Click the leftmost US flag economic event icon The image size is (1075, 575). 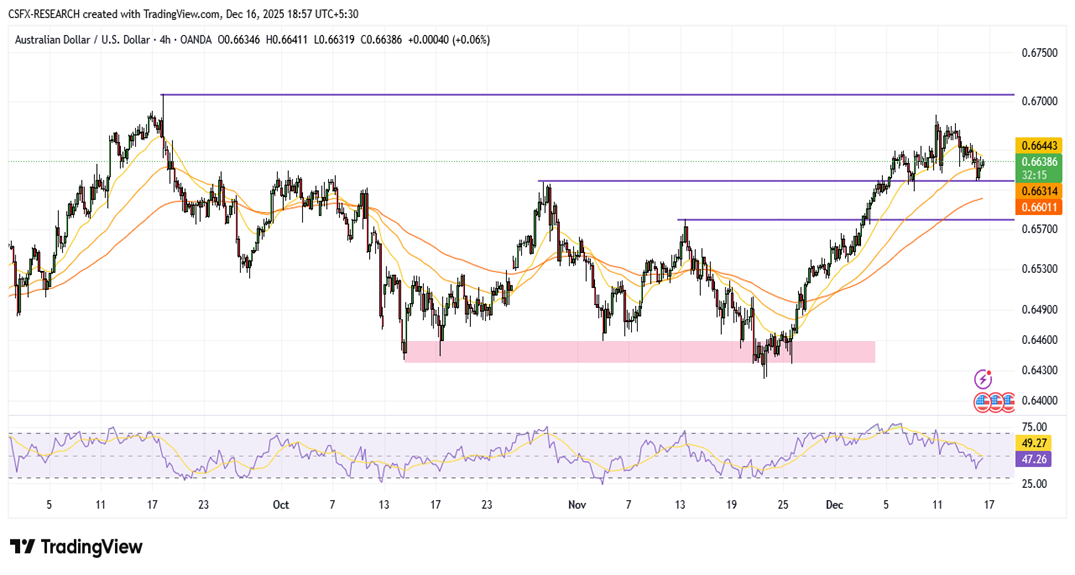982,402
